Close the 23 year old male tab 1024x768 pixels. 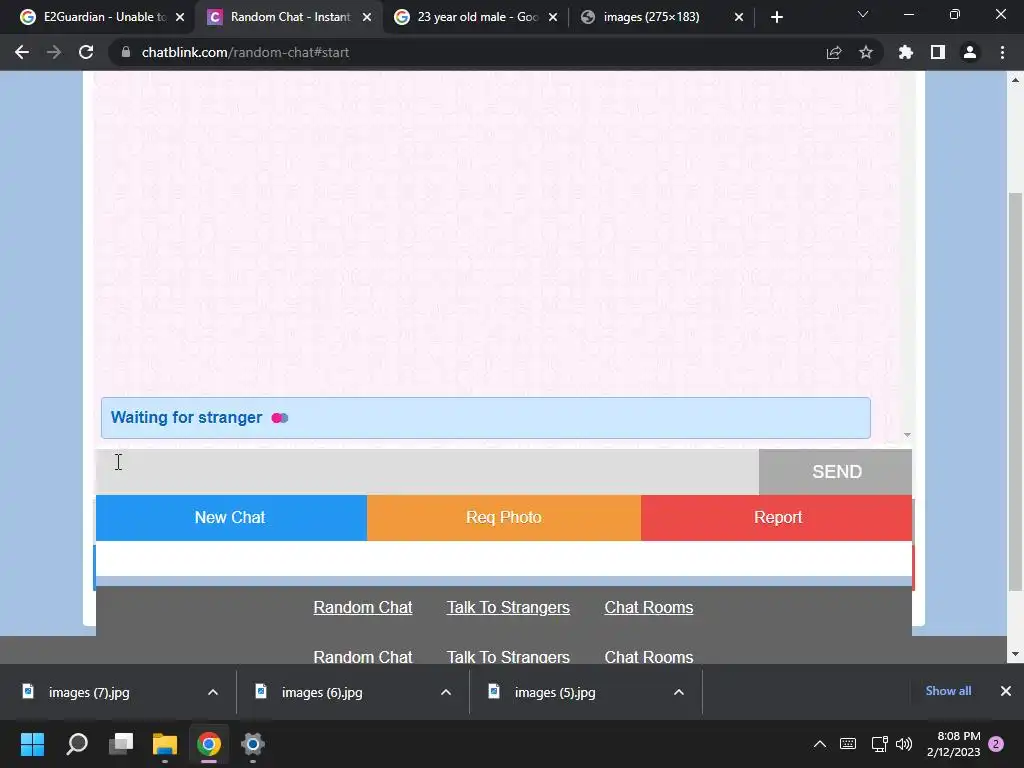tap(553, 17)
